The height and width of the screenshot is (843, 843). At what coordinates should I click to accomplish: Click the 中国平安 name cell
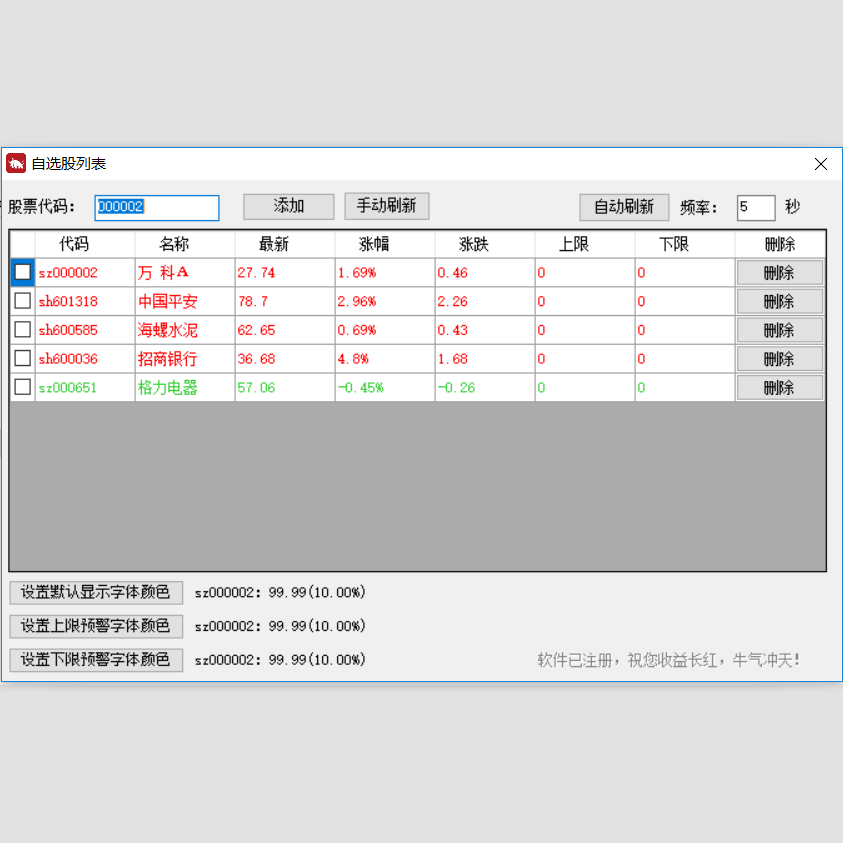[x=185, y=301]
